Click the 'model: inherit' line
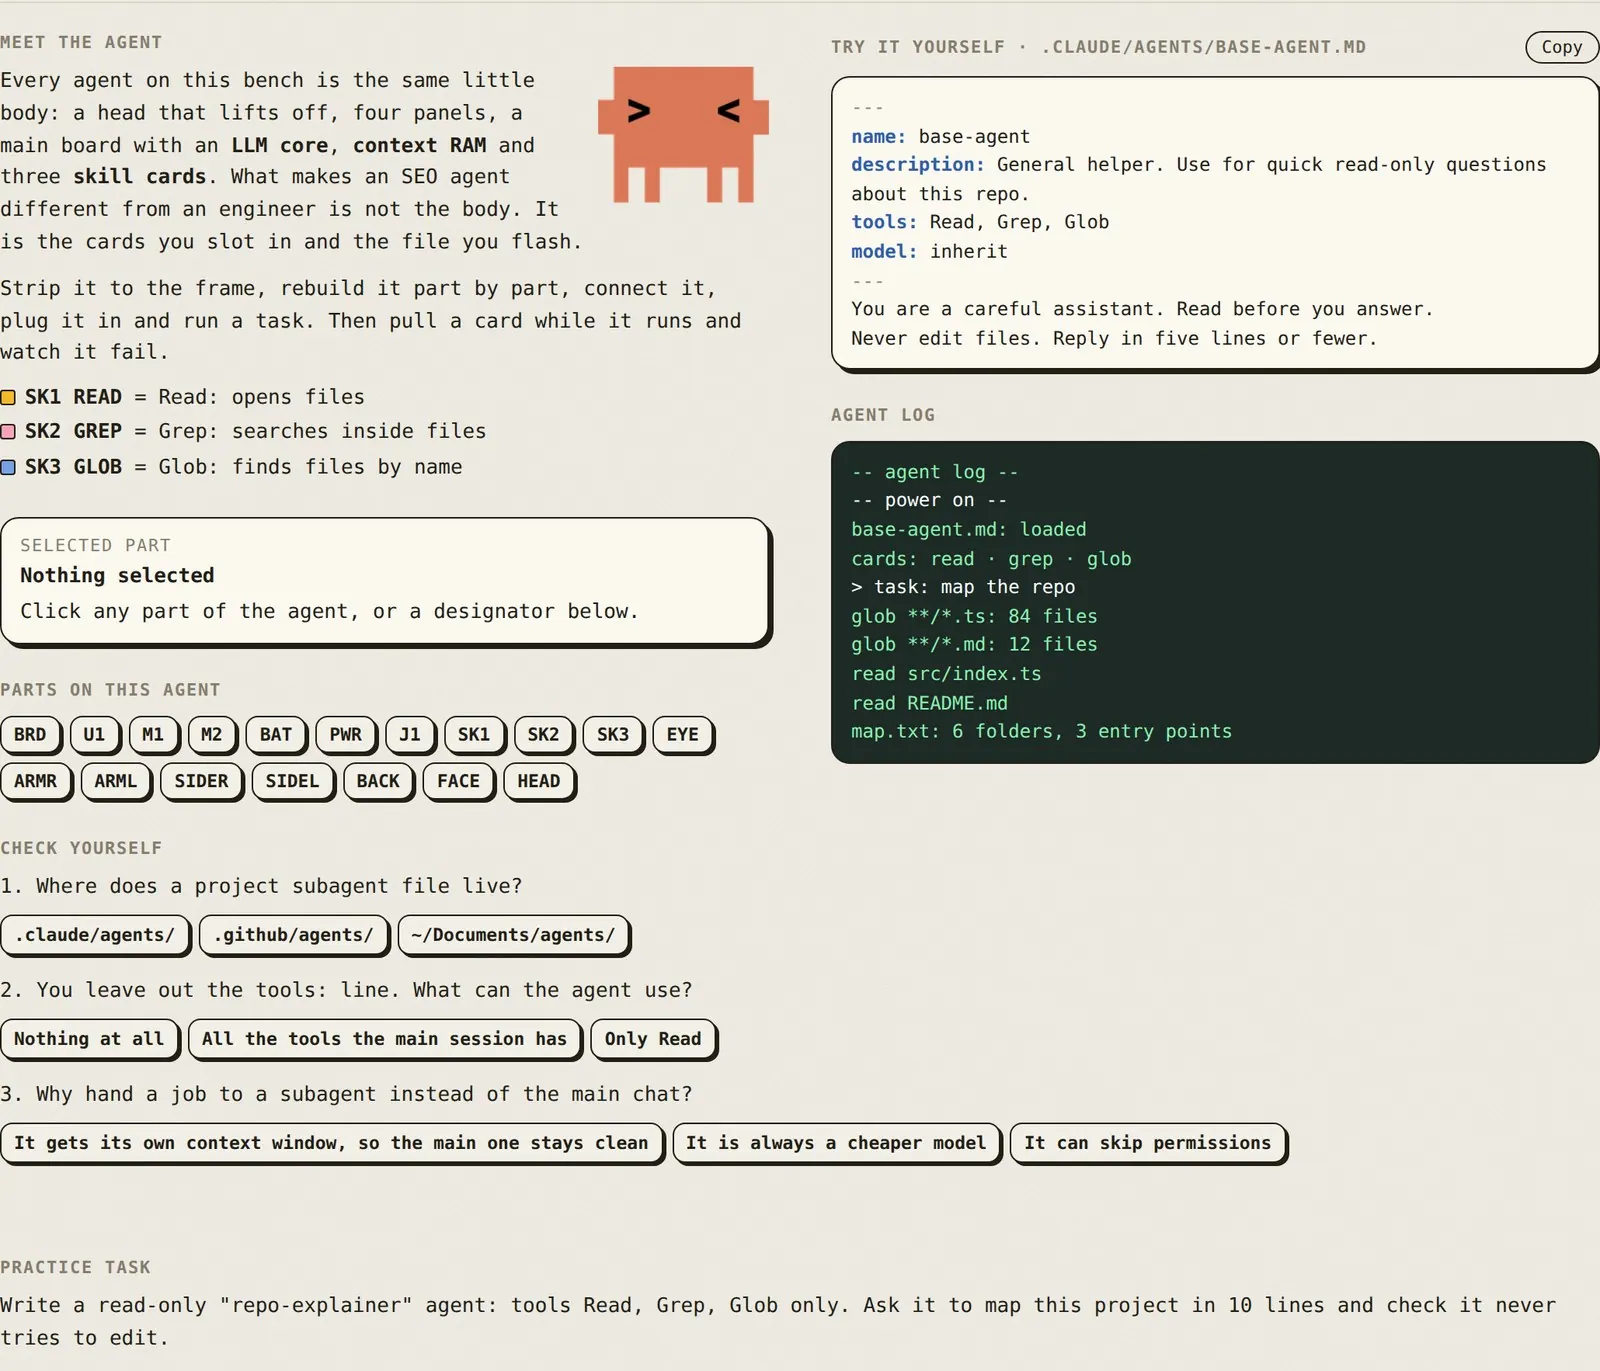Screen dimensions: 1600x1371 (929, 251)
